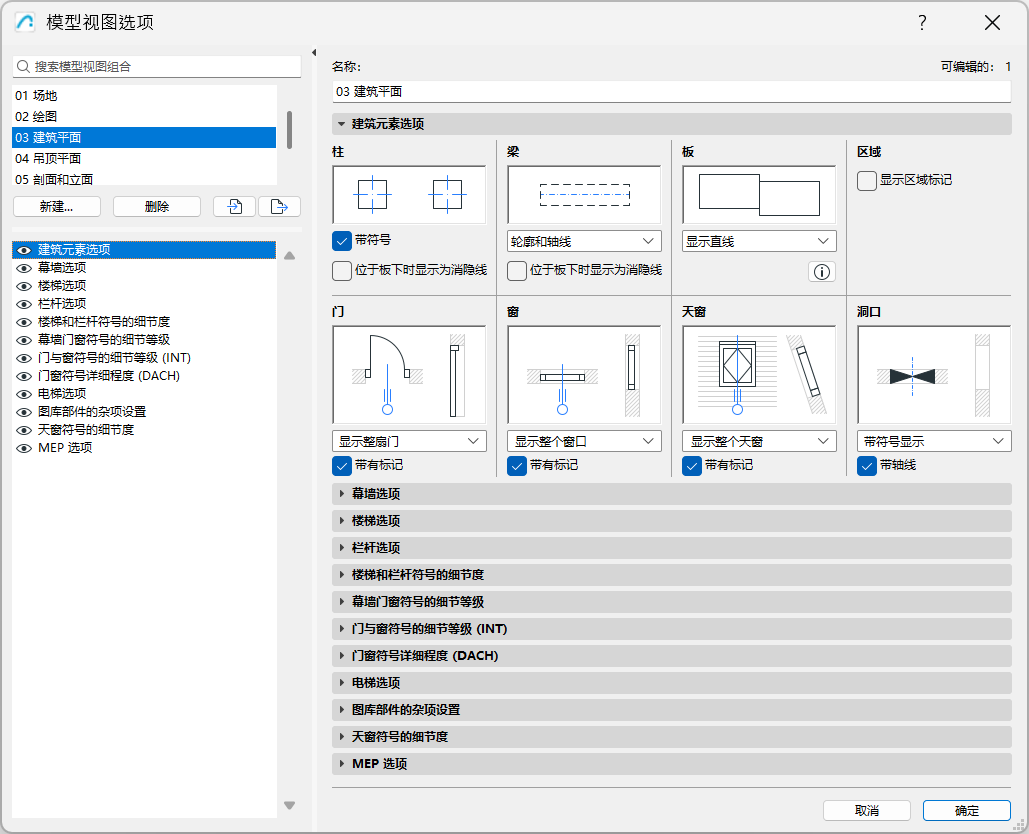
Task: Click the ArchiCAD logo in the title bar
Action: click(x=22, y=22)
